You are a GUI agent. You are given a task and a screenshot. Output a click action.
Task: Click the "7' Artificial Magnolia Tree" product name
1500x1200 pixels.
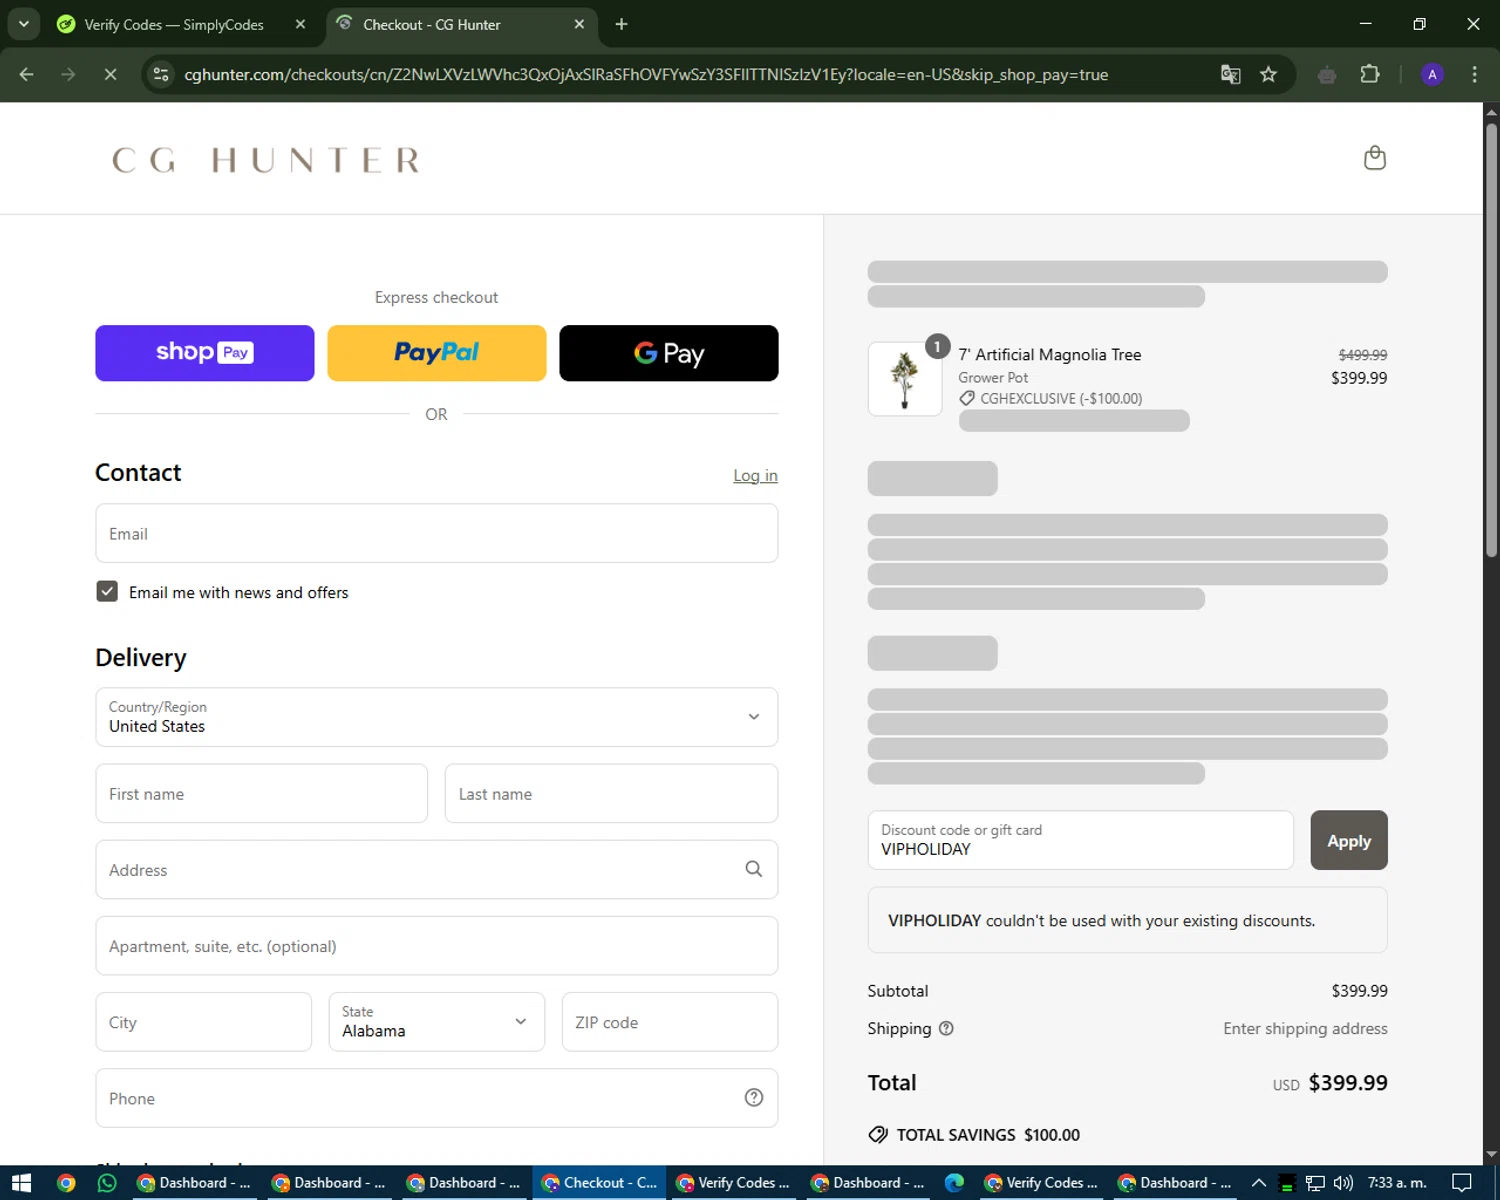(x=1049, y=355)
